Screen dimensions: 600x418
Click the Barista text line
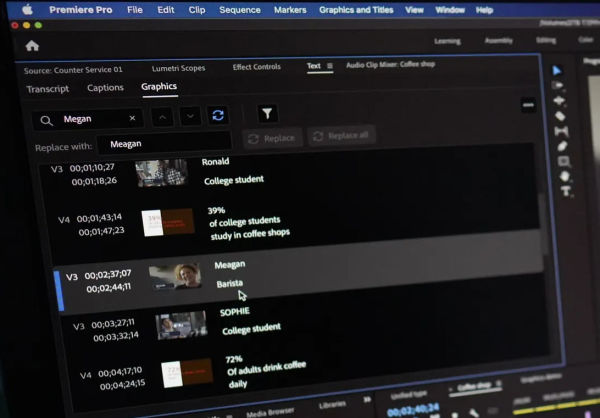click(x=230, y=284)
